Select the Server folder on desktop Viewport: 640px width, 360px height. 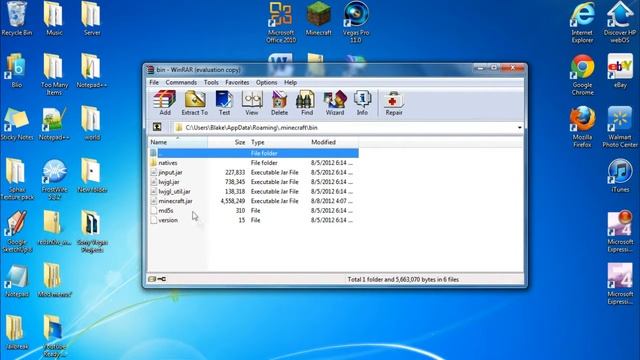click(x=91, y=19)
